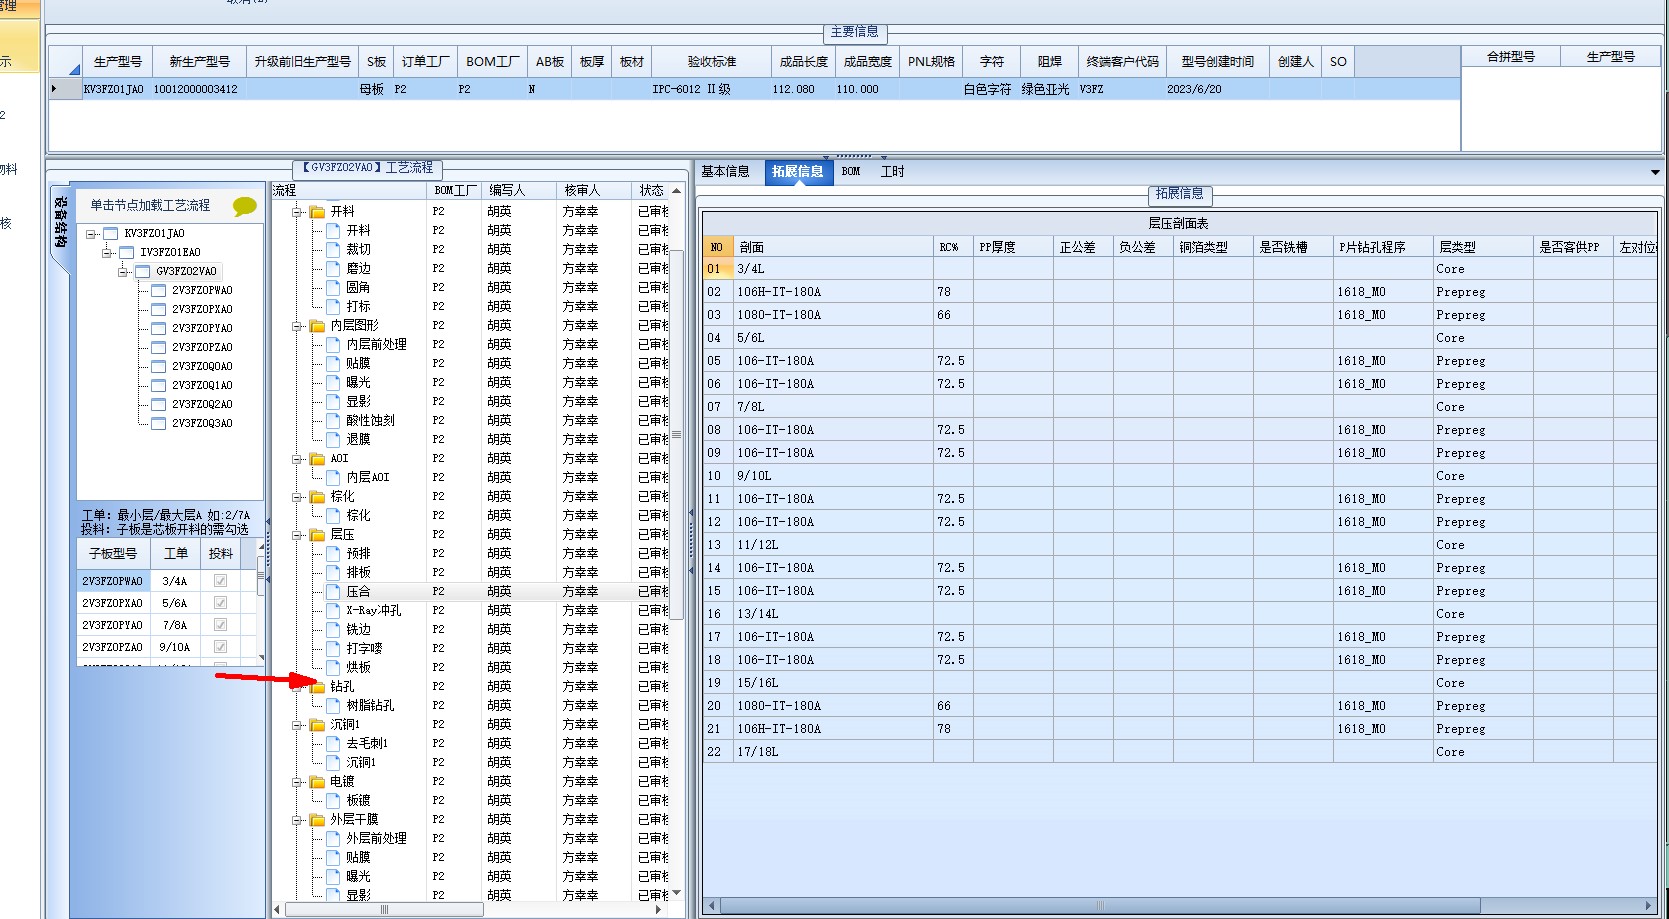1669x919 pixels.
Task: Click the process tree horizontal scrollbar thumb
Action: coord(384,910)
